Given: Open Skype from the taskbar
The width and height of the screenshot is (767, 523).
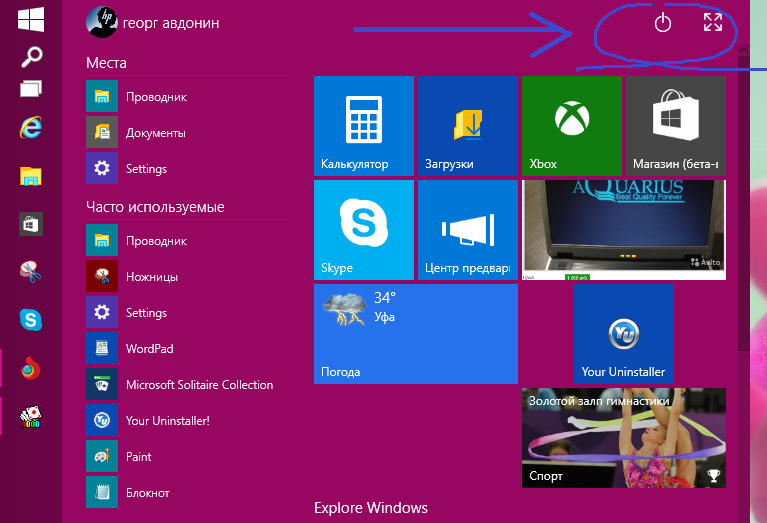Looking at the screenshot, I should point(31,320).
